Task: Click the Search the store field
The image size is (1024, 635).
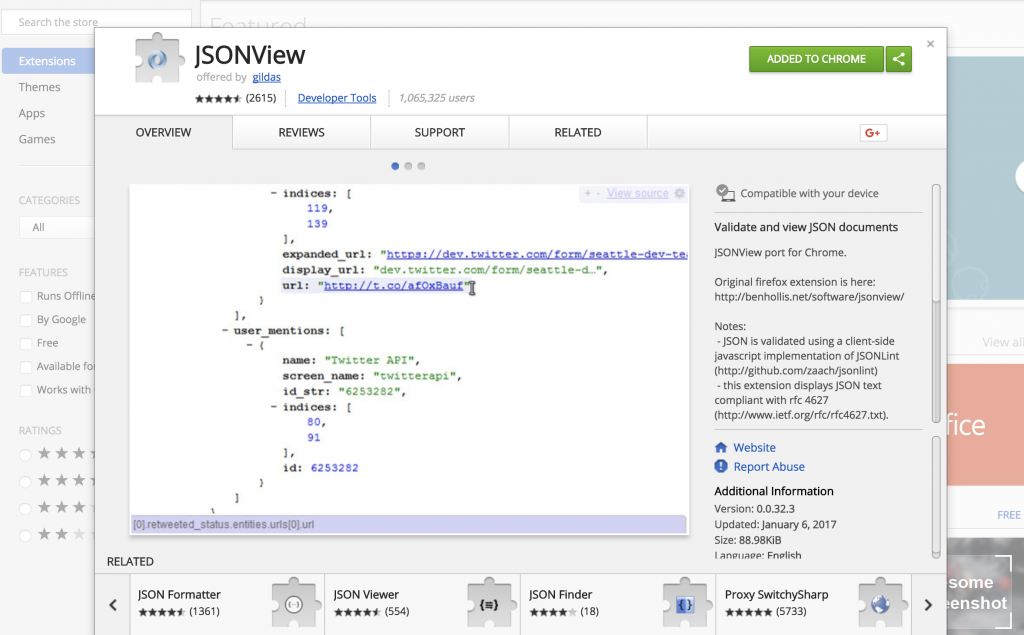Action: point(97,22)
